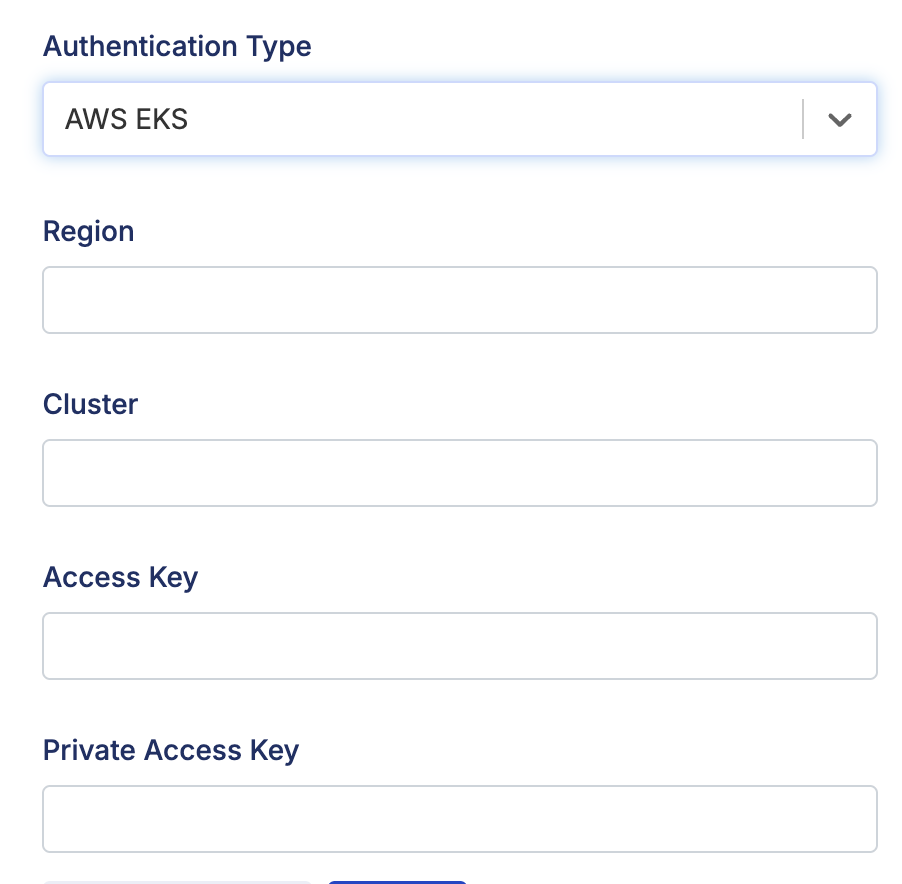
Task: Click the Access Key label text
Action: coord(120,577)
